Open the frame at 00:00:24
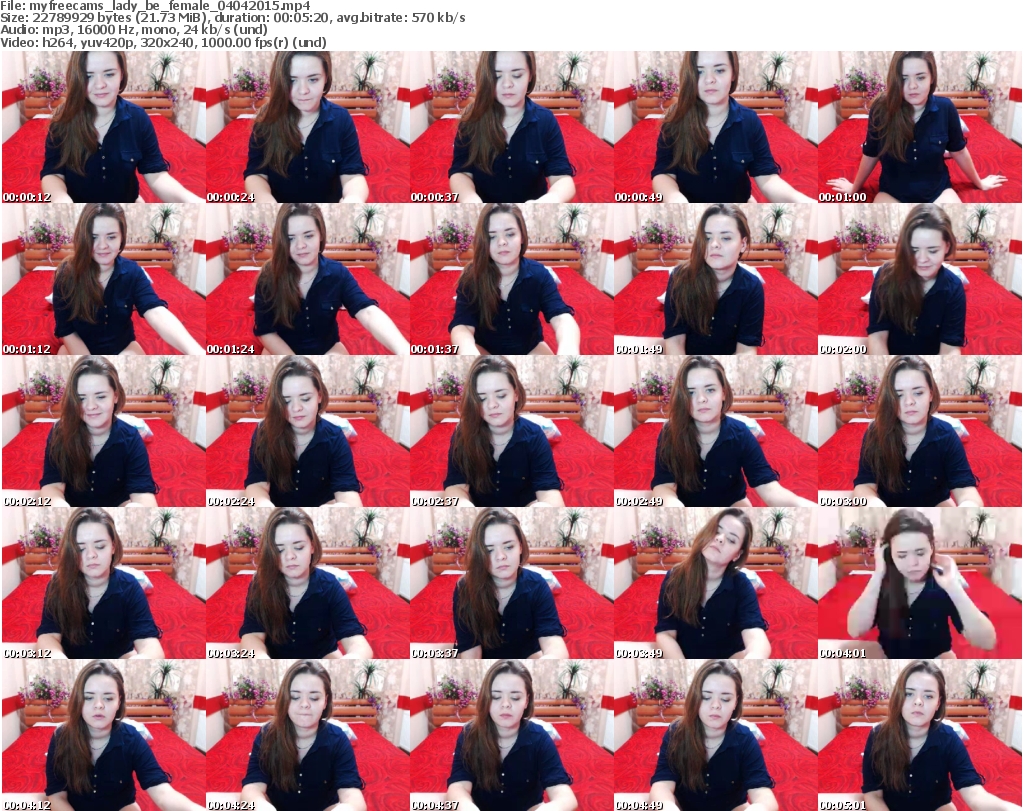This screenshot has width=1024, height=811. point(308,127)
